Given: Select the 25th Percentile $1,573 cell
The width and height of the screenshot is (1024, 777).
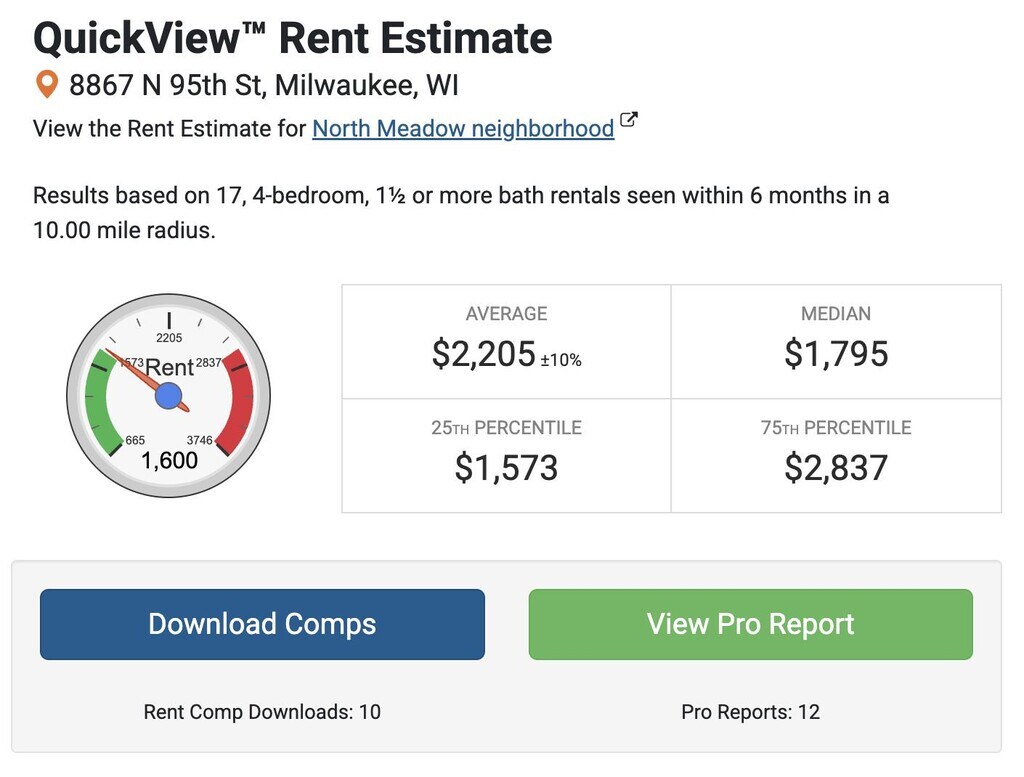Looking at the screenshot, I should 506,455.
